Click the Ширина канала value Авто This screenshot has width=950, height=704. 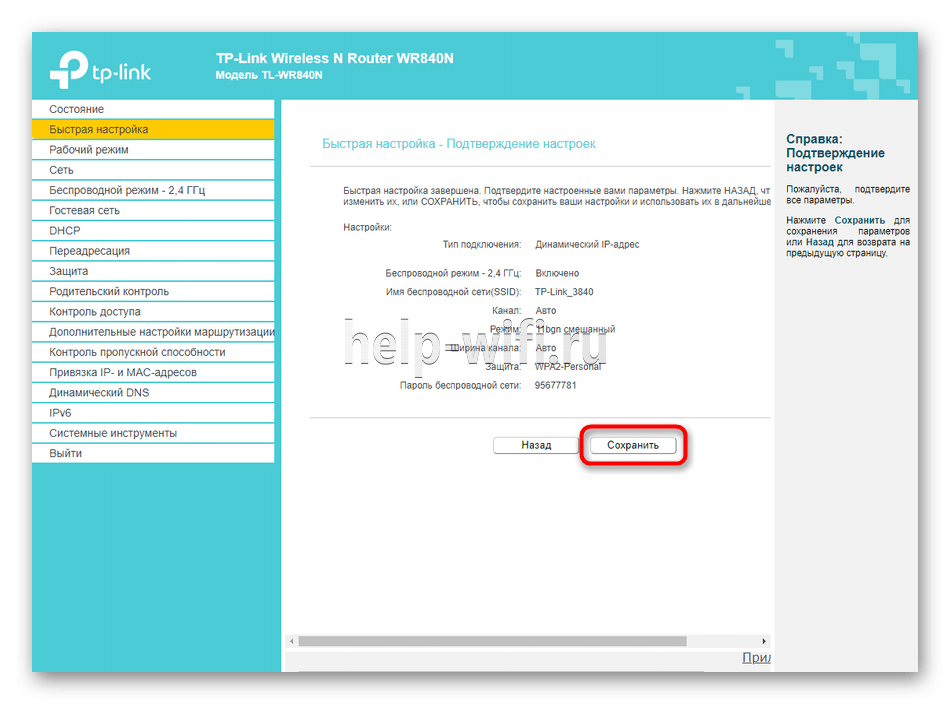tap(546, 348)
